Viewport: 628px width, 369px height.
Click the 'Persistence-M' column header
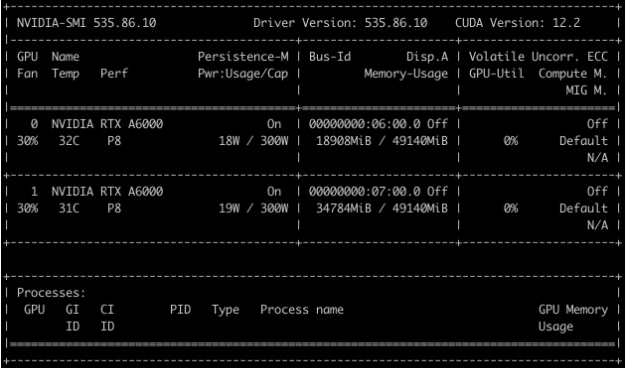tap(243, 57)
